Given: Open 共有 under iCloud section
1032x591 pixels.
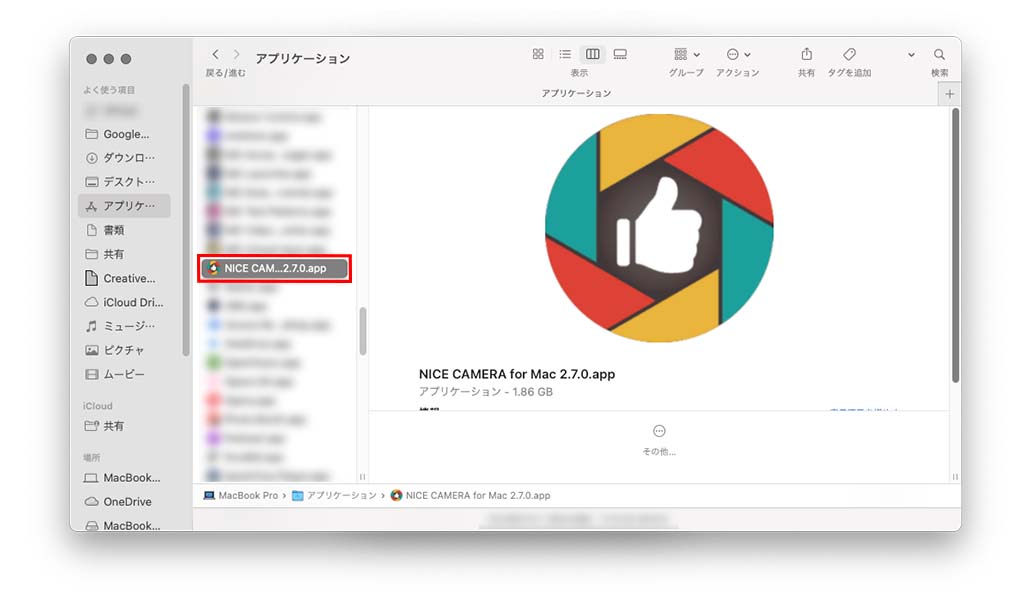Looking at the screenshot, I should tap(124, 426).
